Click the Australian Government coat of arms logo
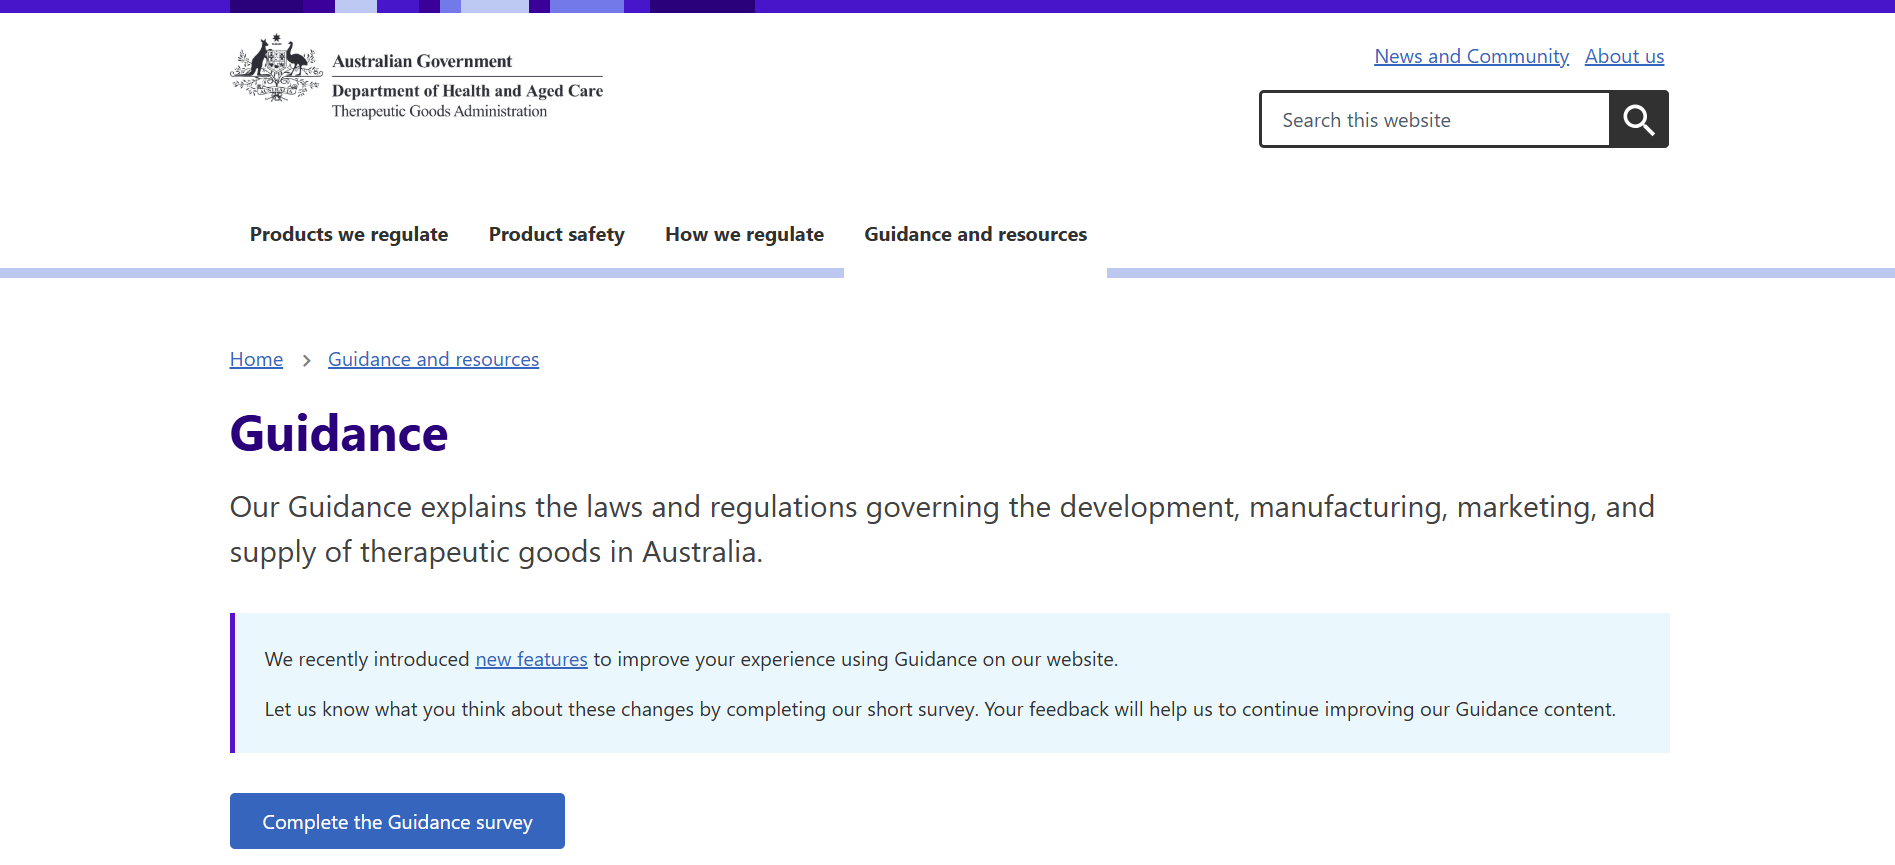Screen dimensions: 1895x865 coord(276,68)
